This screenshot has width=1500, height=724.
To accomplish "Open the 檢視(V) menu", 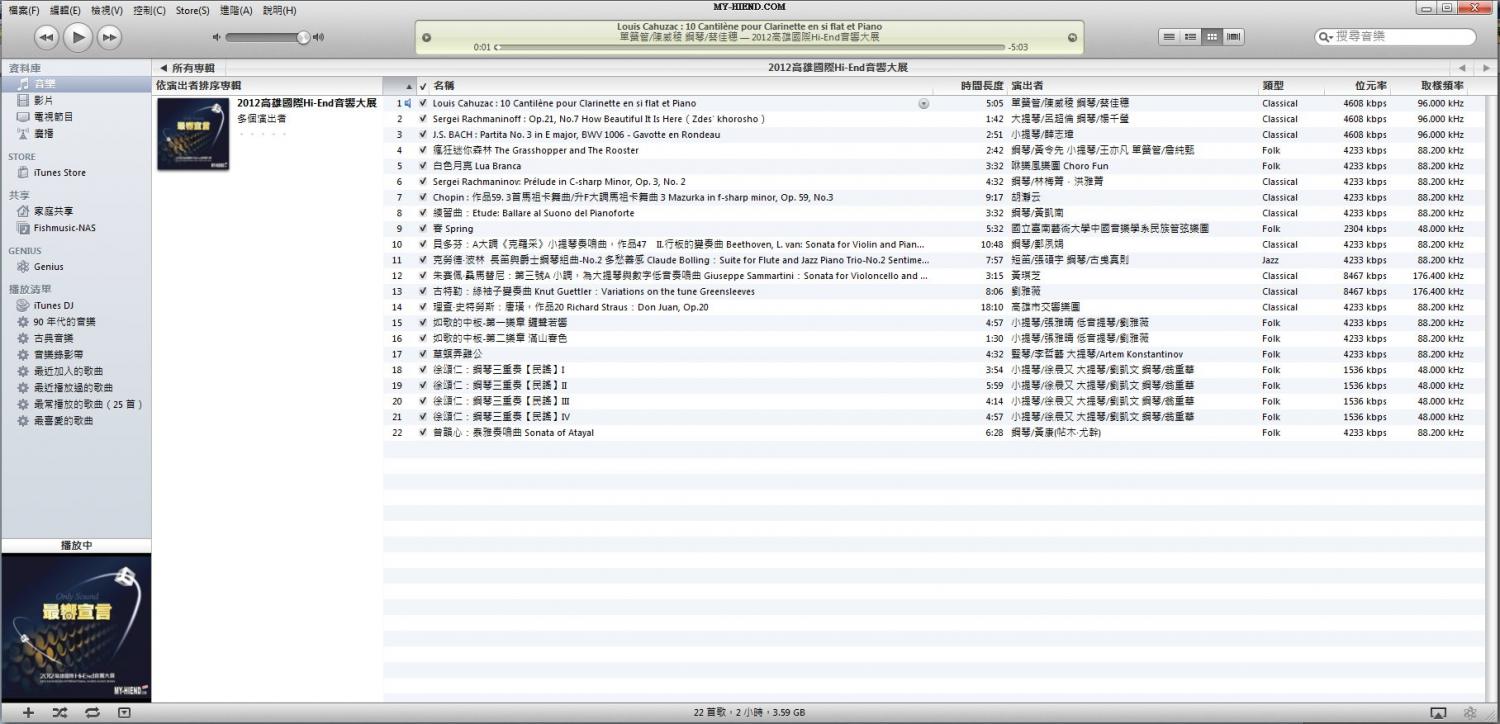I will pos(107,10).
